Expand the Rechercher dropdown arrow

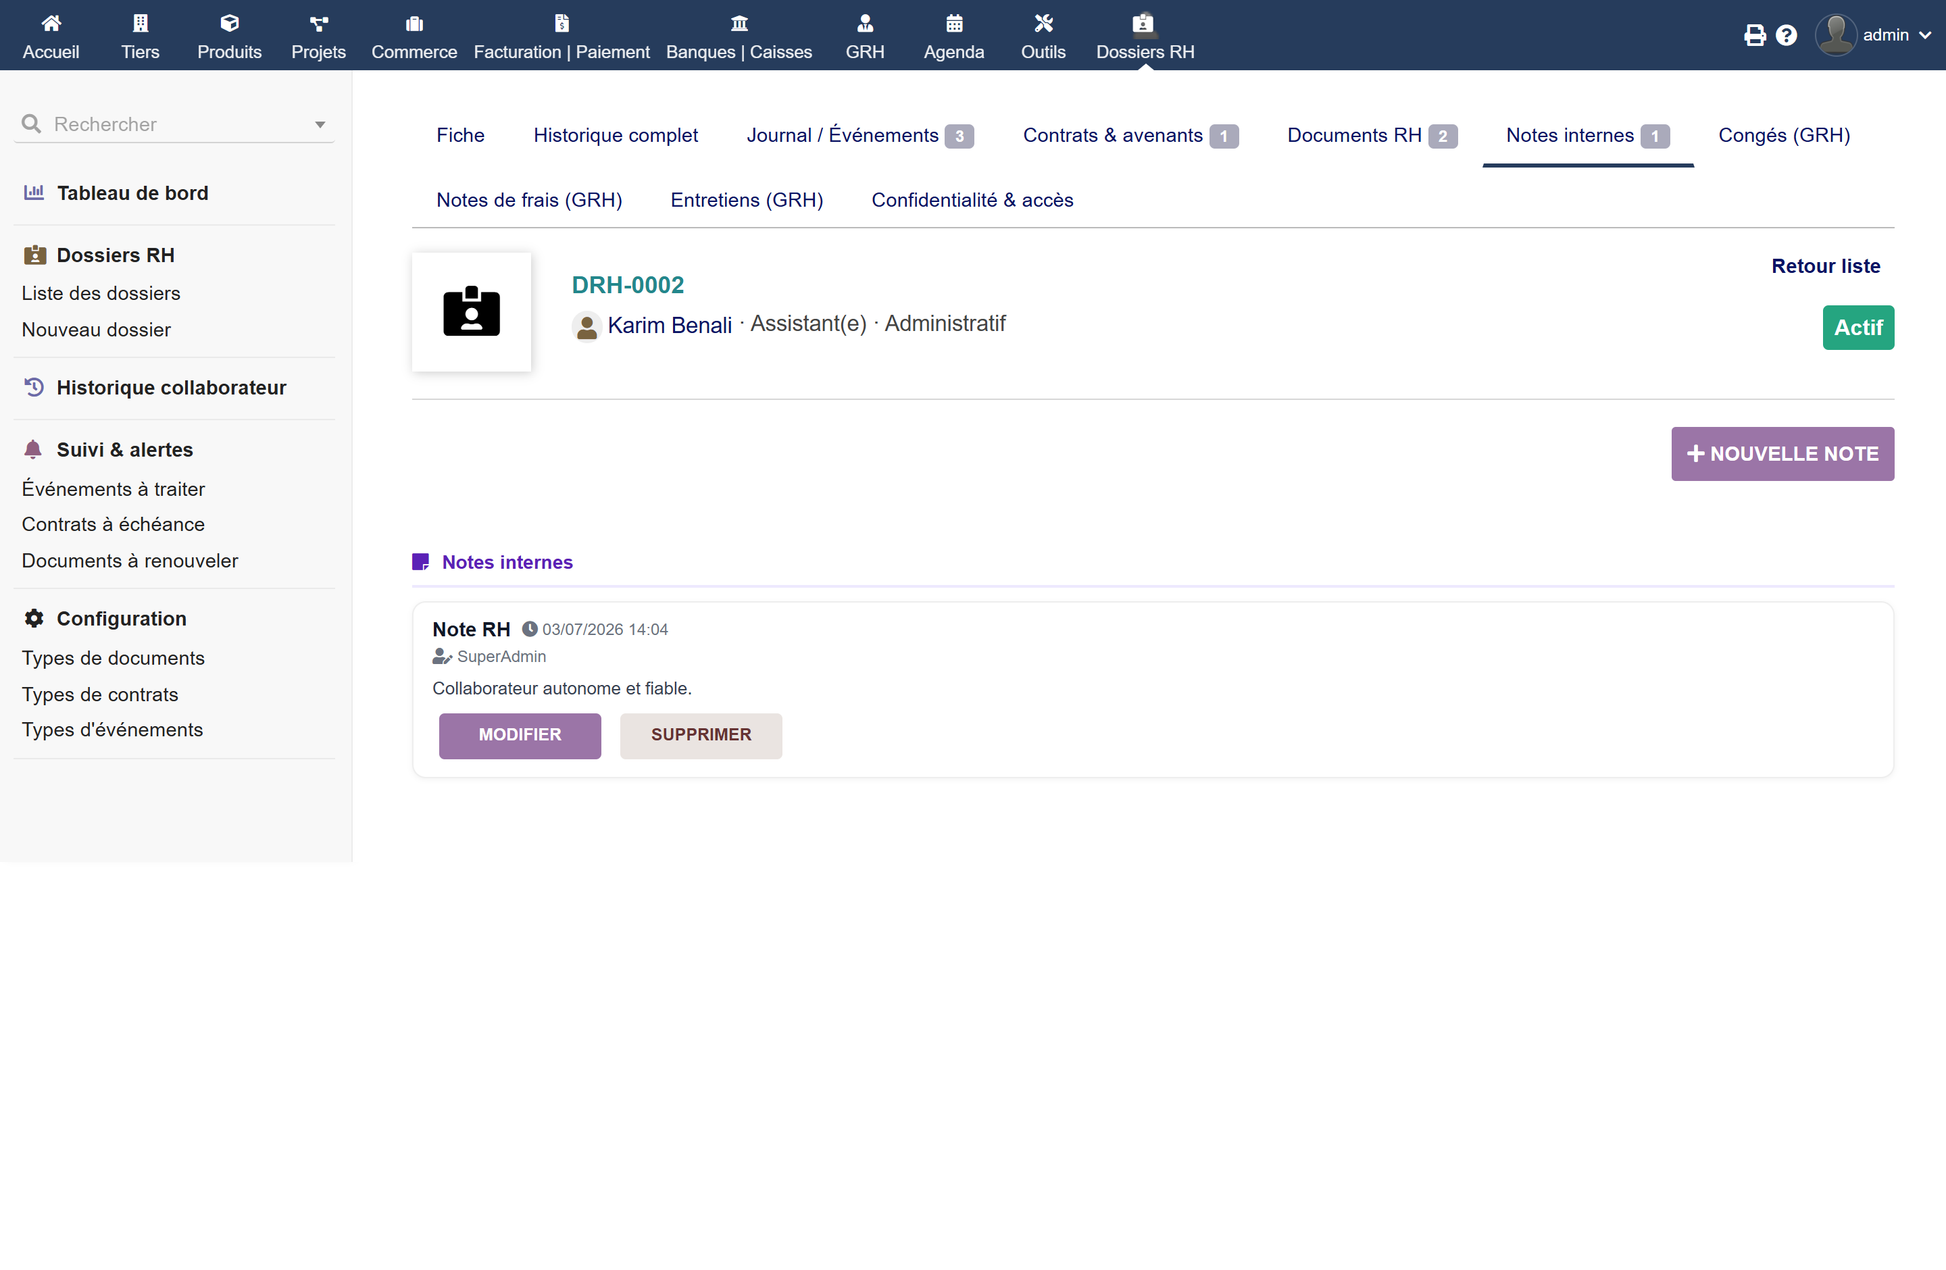pos(320,125)
